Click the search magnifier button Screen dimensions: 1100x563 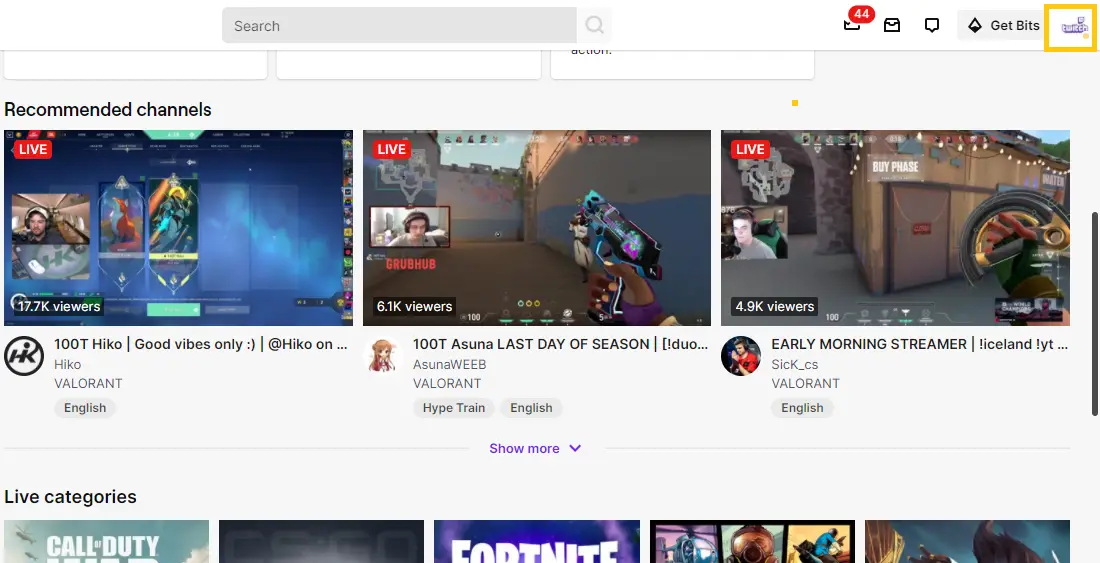pyautogui.click(x=594, y=26)
